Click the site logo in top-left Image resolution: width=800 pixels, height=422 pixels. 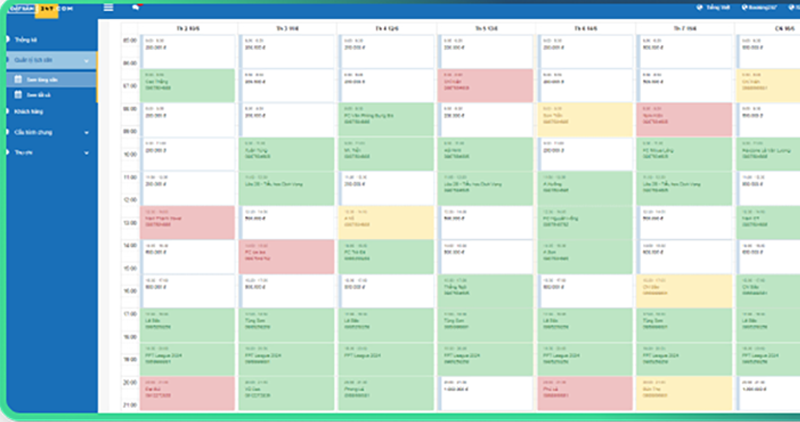click(x=30, y=7)
